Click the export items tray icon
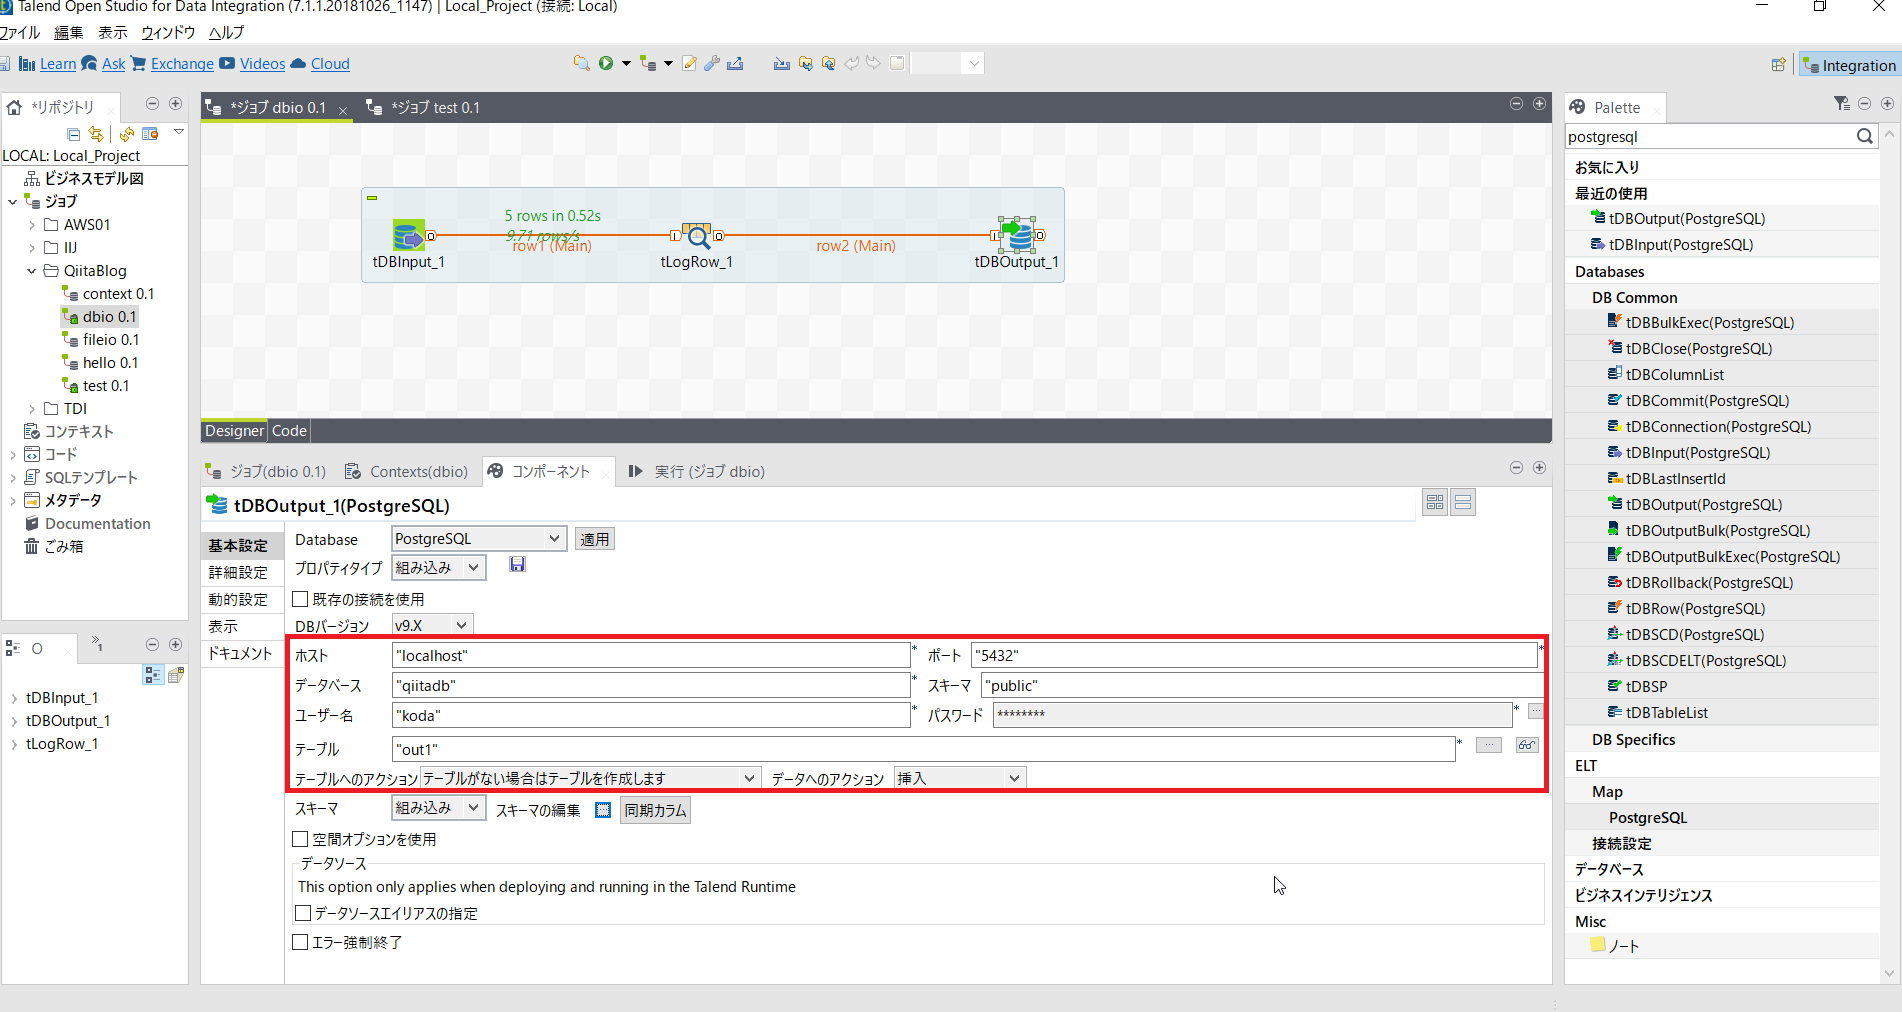 coord(735,63)
